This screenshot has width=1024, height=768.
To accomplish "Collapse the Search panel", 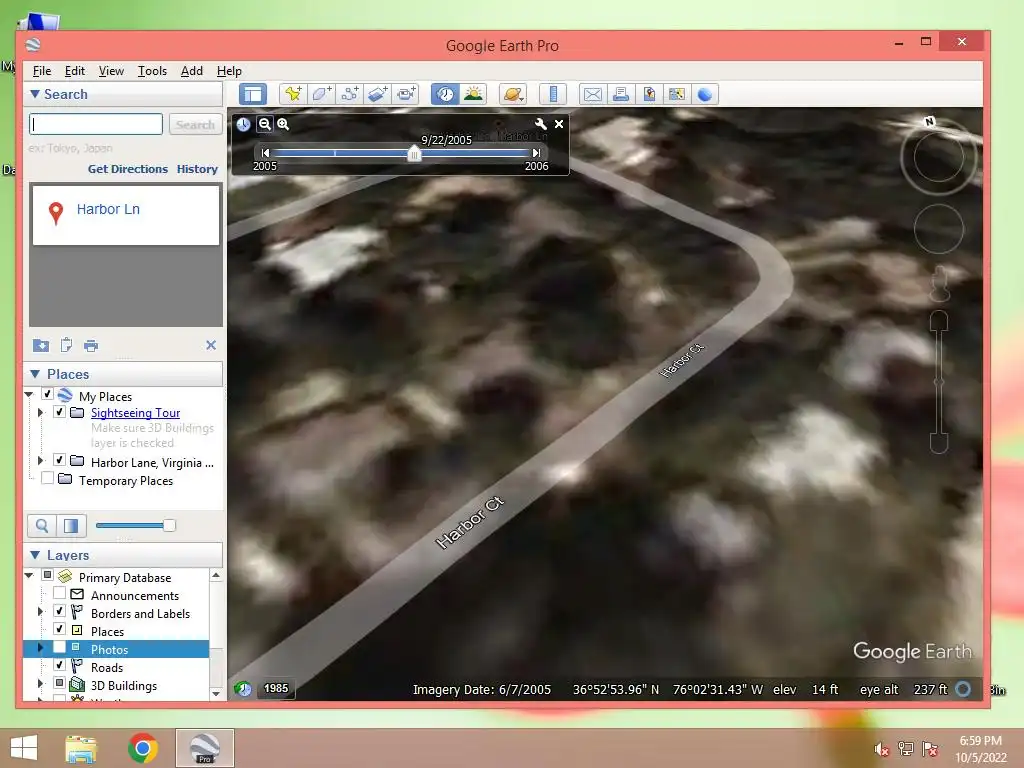I will pos(35,94).
